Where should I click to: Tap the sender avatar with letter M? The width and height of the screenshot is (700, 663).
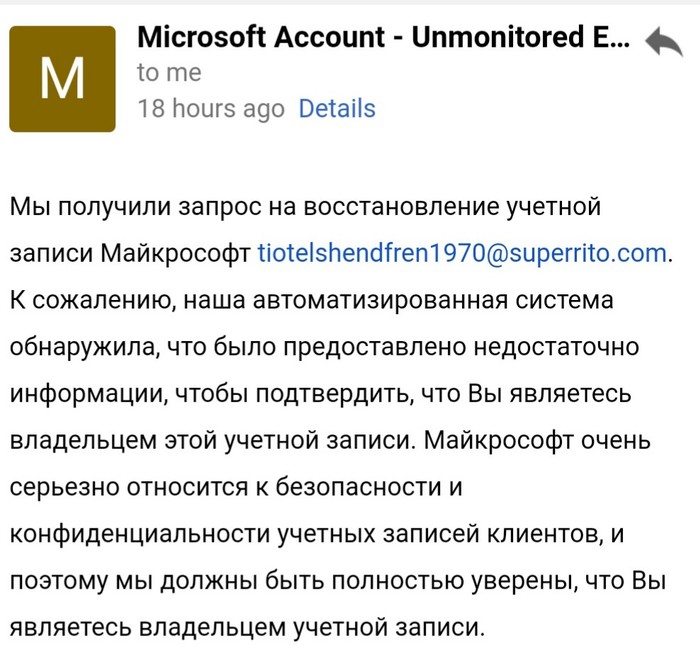[62, 79]
